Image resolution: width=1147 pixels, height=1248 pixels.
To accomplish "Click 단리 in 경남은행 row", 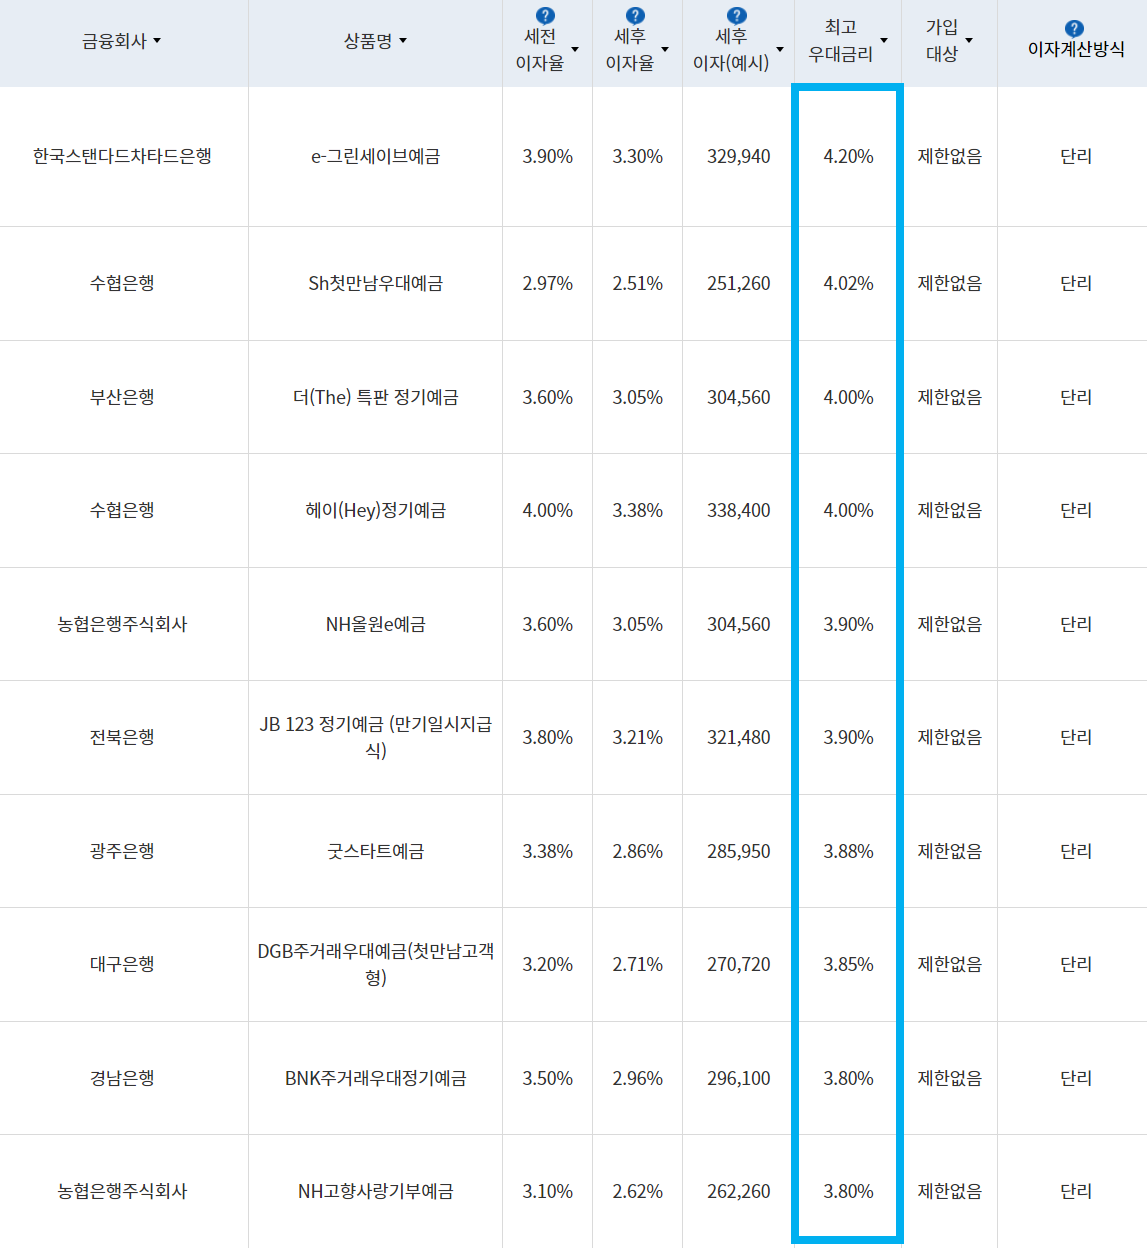I will click(x=1076, y=1078).
